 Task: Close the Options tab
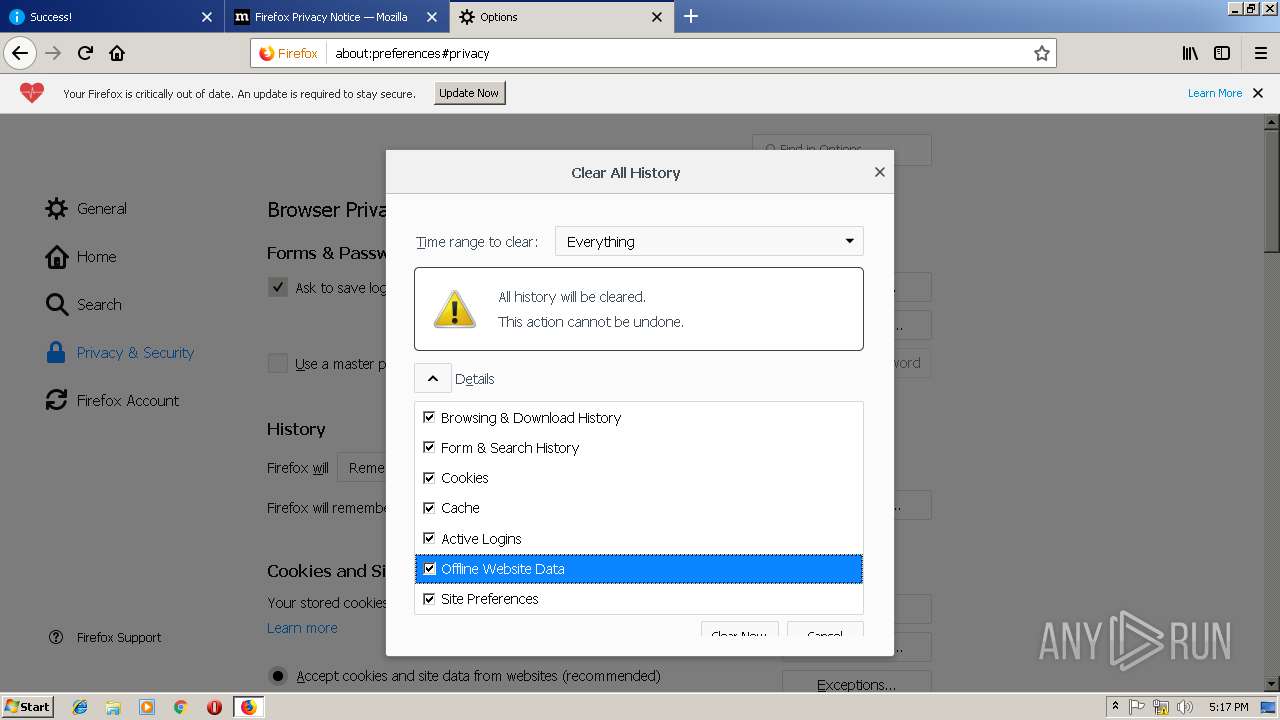[657, 17]
